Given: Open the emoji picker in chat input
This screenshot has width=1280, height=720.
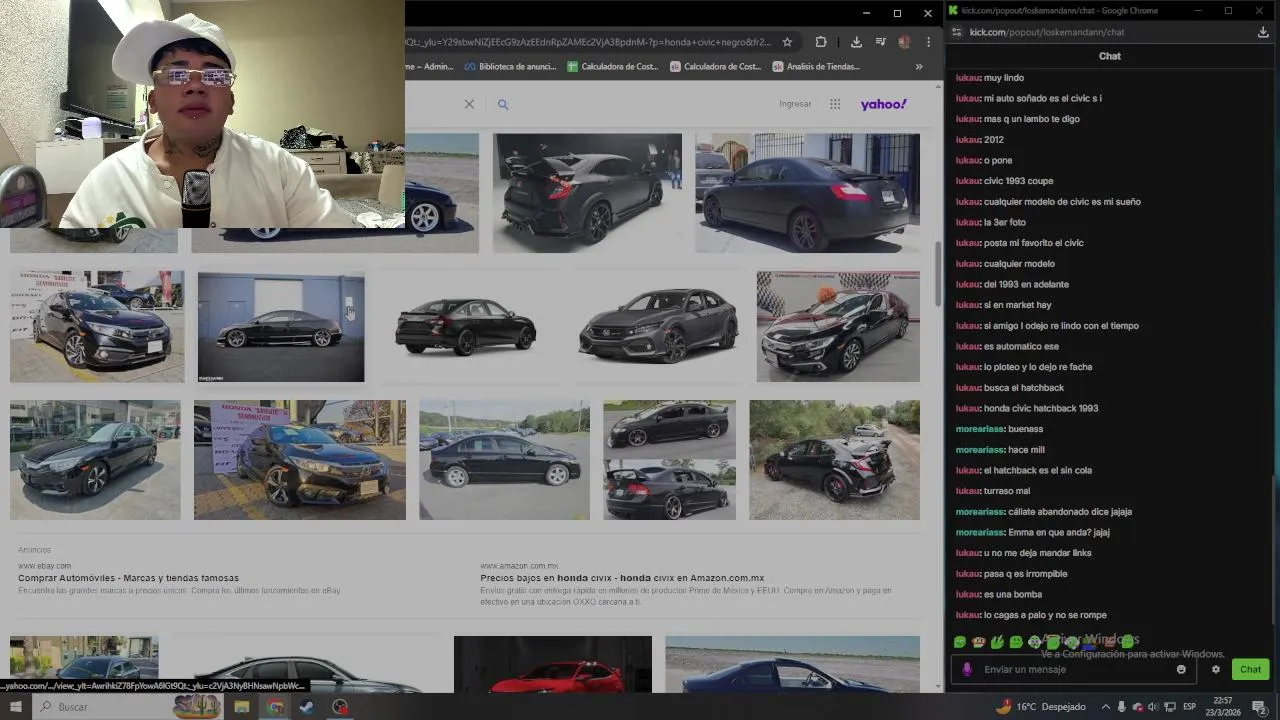Looking at the screenshot, I should click(x=1181, y=669).
